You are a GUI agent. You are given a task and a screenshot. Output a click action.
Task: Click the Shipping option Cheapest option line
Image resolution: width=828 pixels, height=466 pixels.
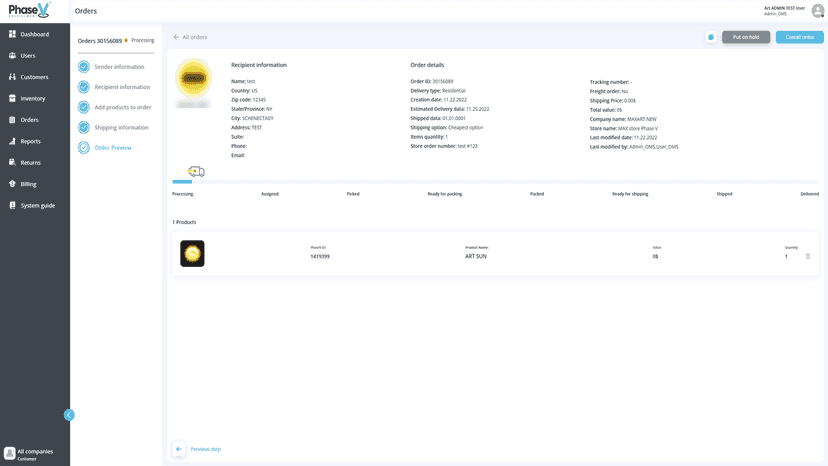point(446,127)
